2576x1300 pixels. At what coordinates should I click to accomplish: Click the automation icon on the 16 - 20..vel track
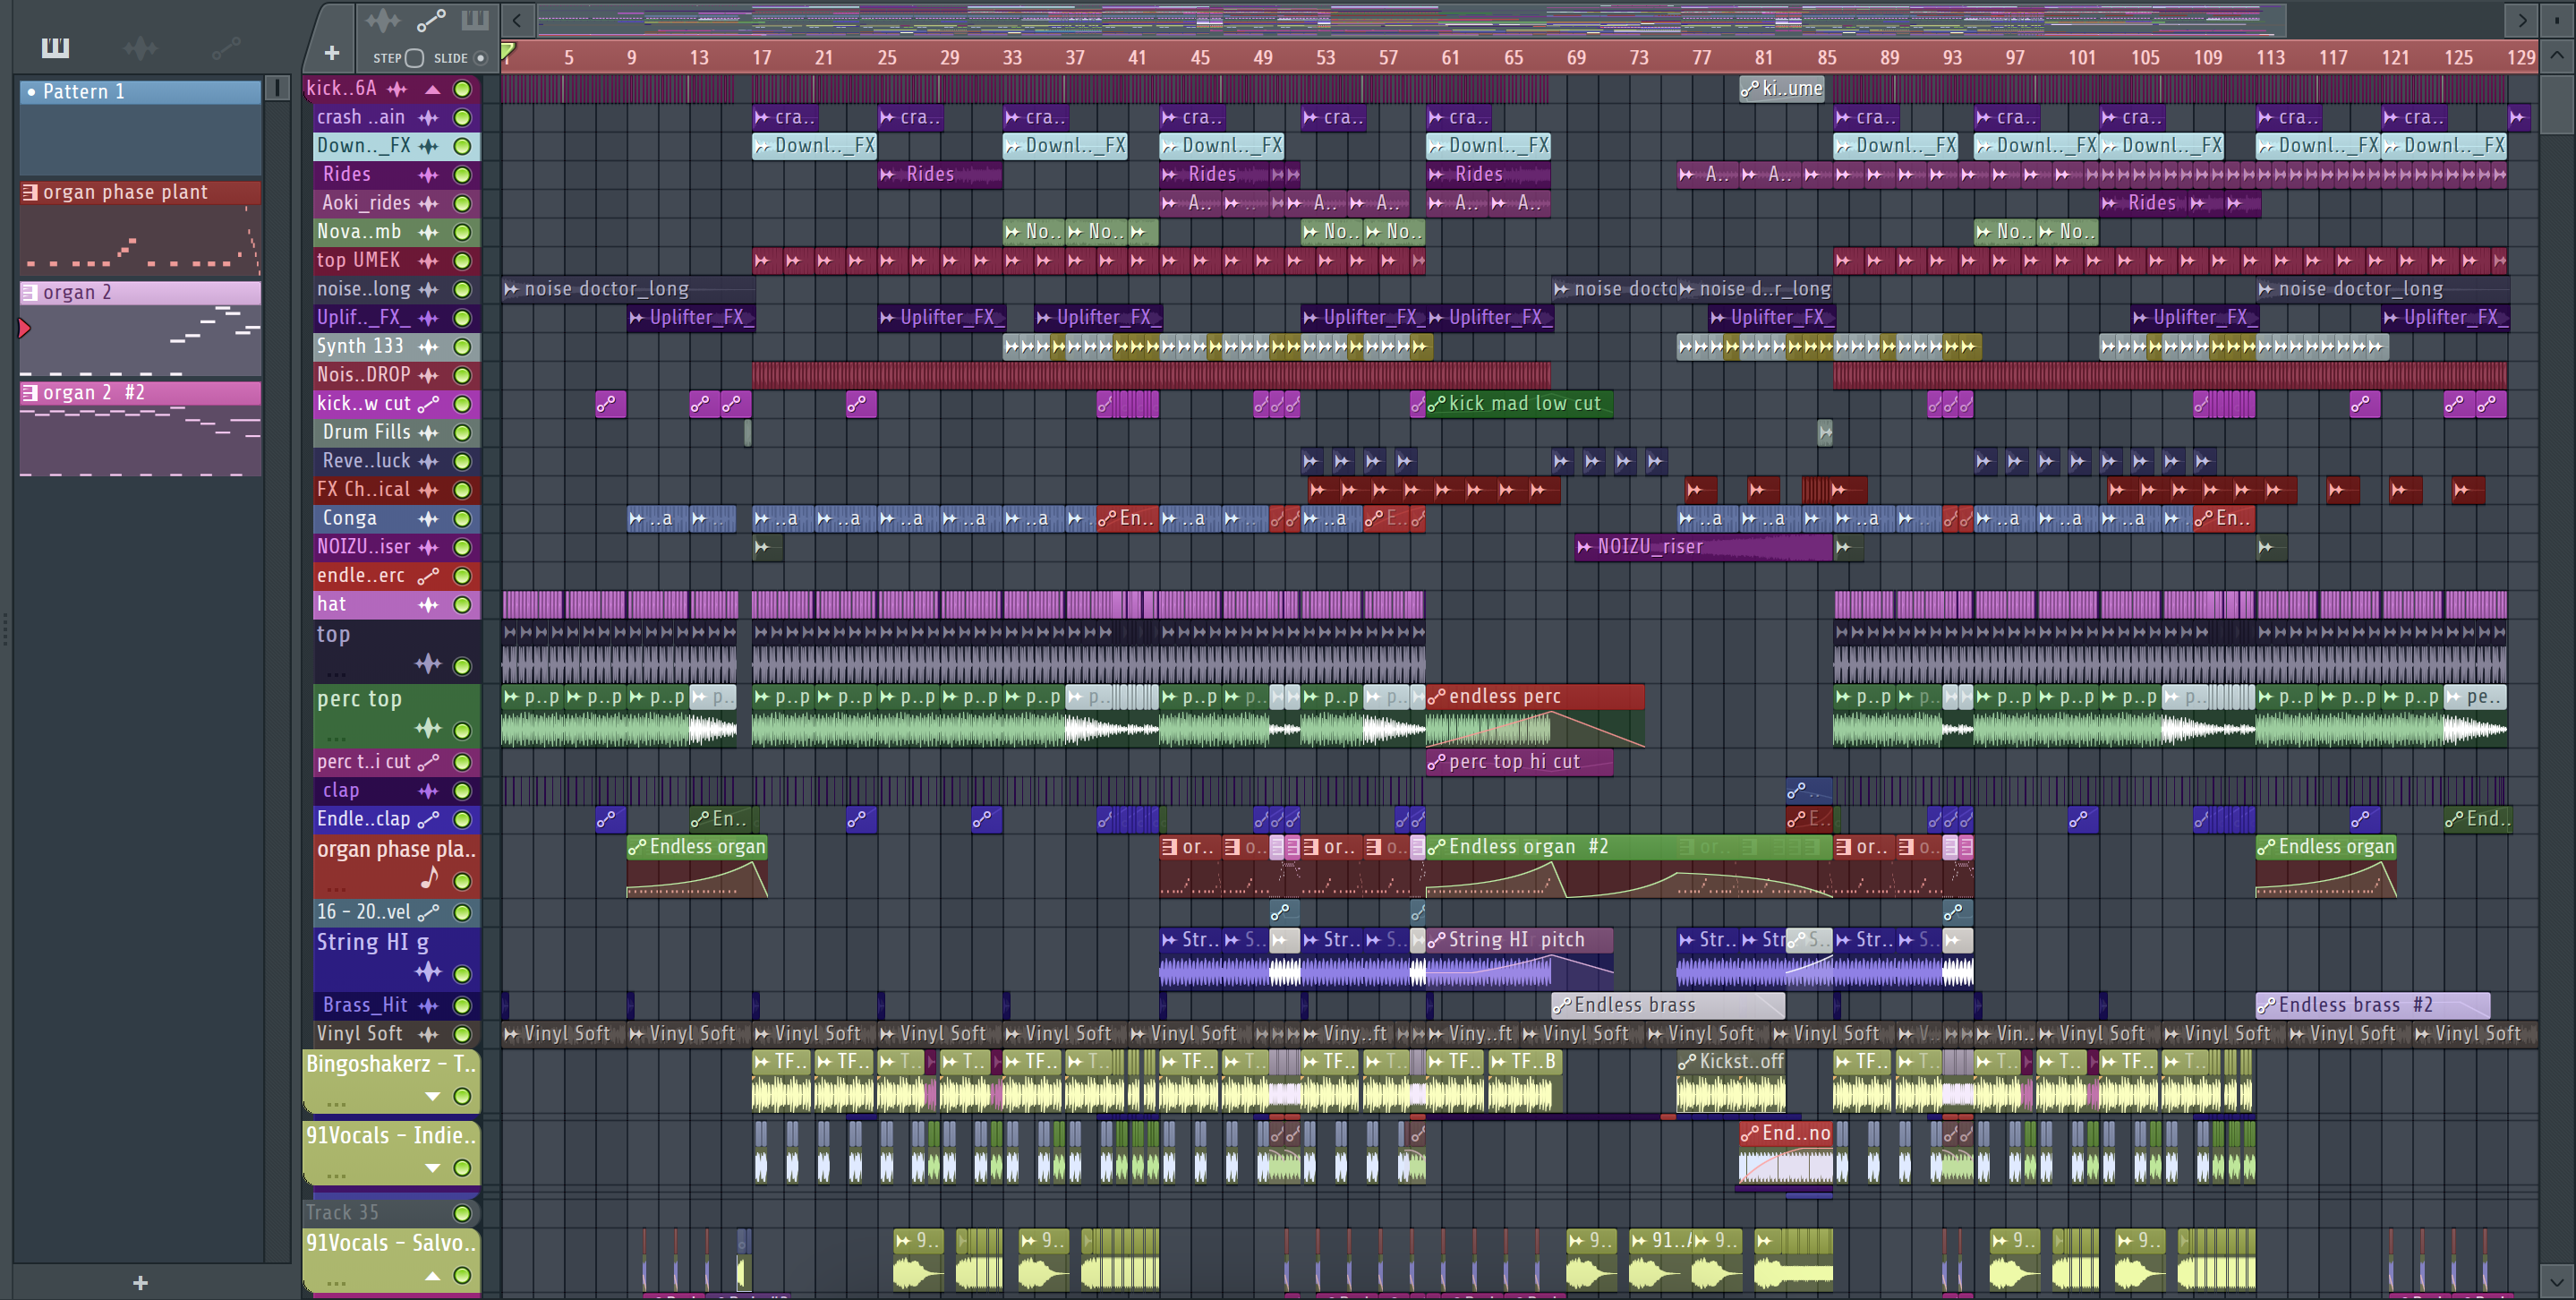(x=428, y=912)
